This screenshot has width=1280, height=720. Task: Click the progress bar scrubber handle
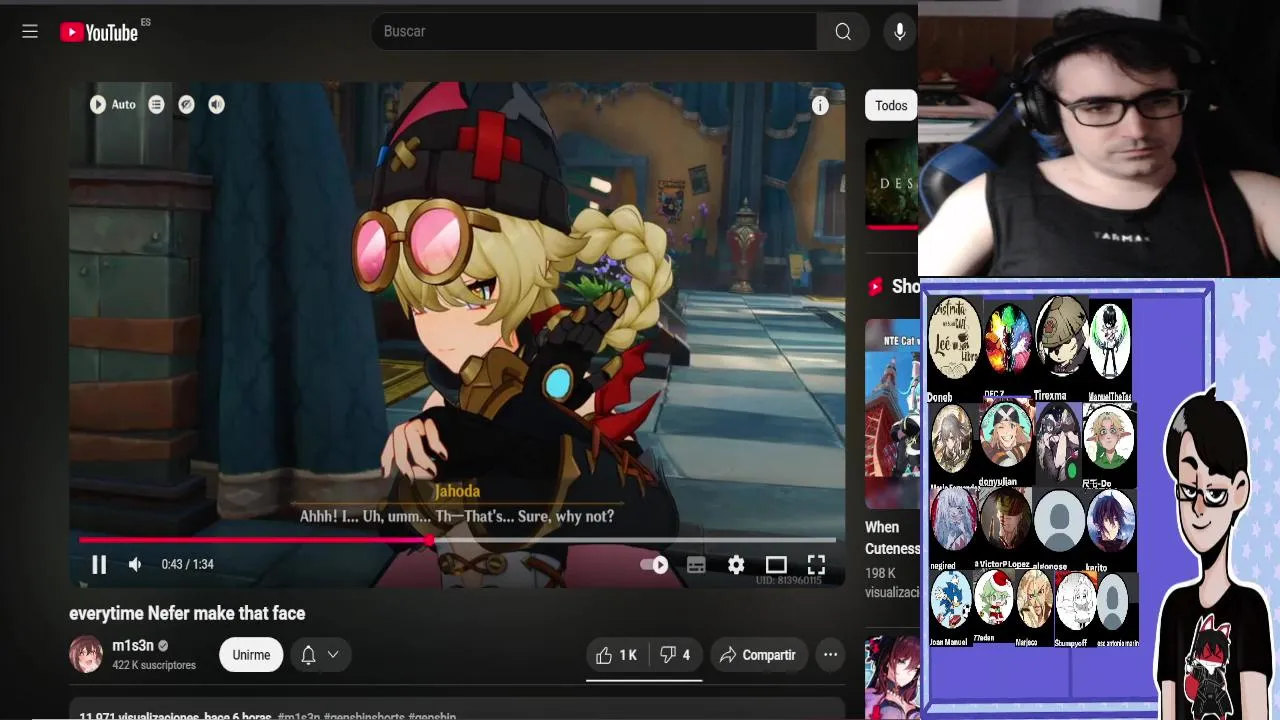(x=430, y=540)
